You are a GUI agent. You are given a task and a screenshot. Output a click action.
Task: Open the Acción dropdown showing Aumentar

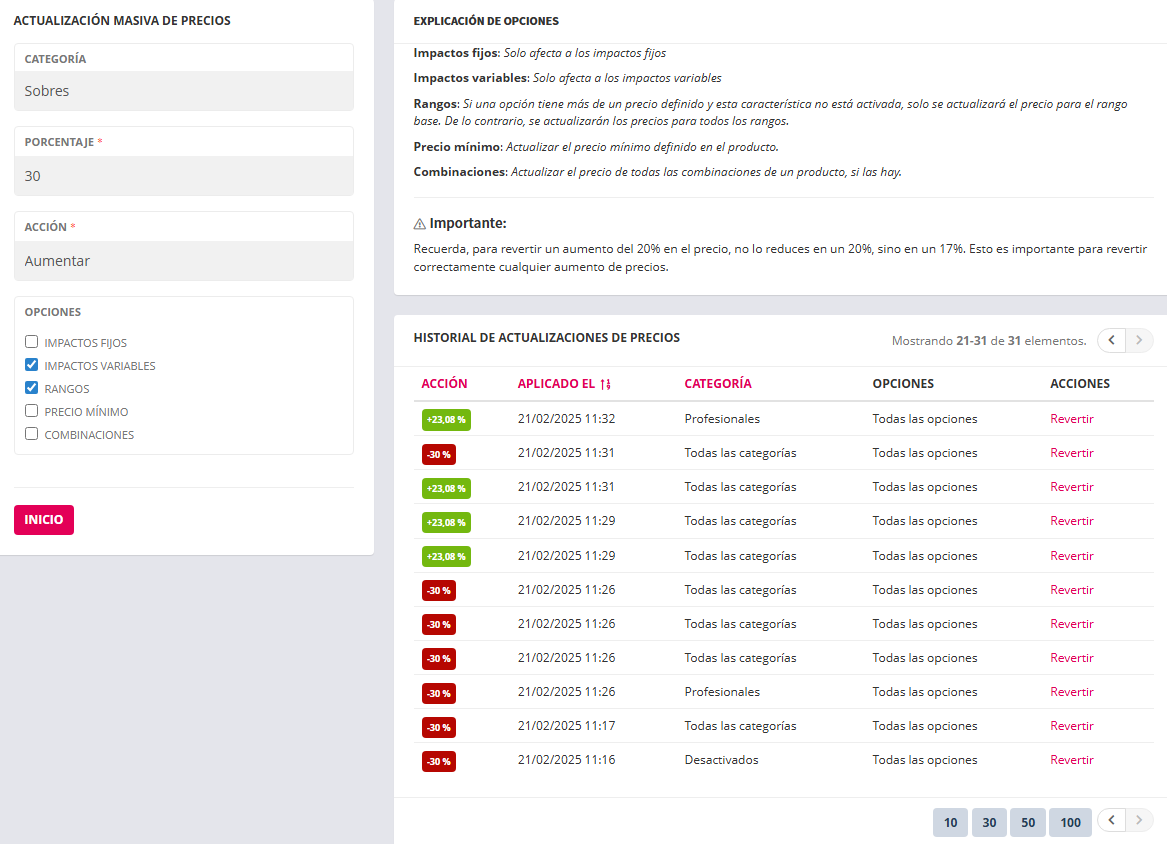[x=184, y=261]
